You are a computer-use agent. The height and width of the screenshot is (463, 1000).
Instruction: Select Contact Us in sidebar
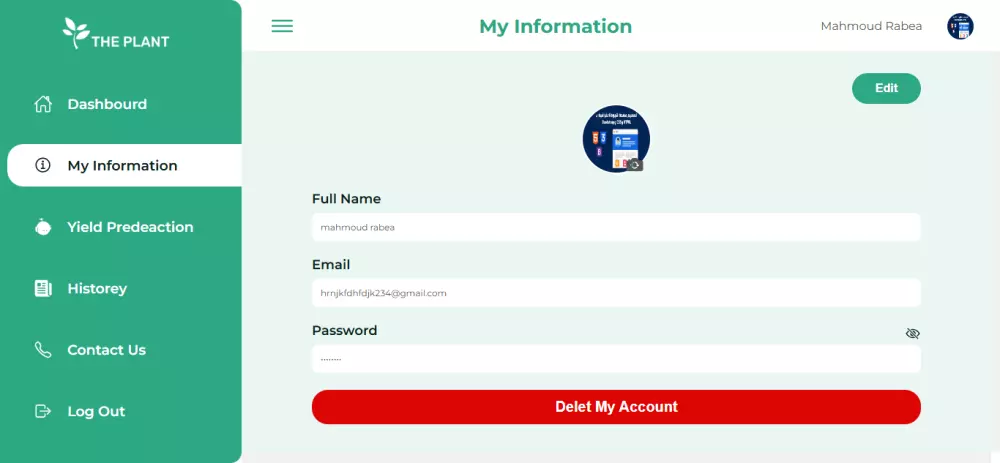click(x=107, y=349)
